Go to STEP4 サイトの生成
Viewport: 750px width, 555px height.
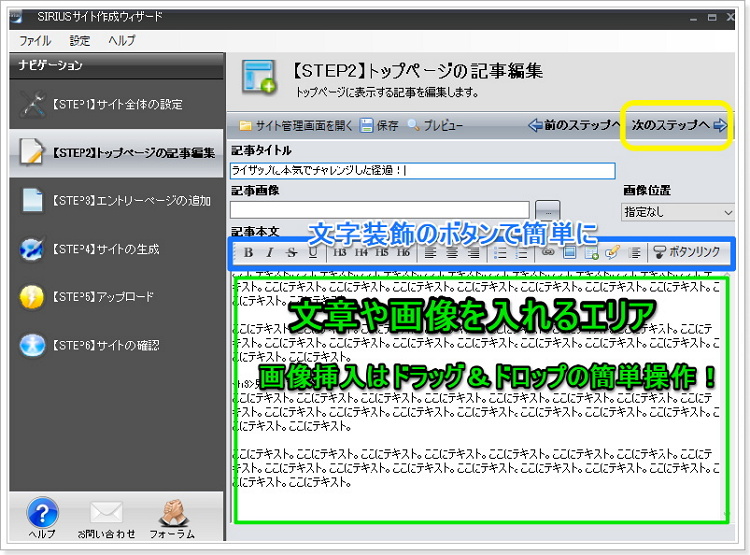click(x=116, y=249)
